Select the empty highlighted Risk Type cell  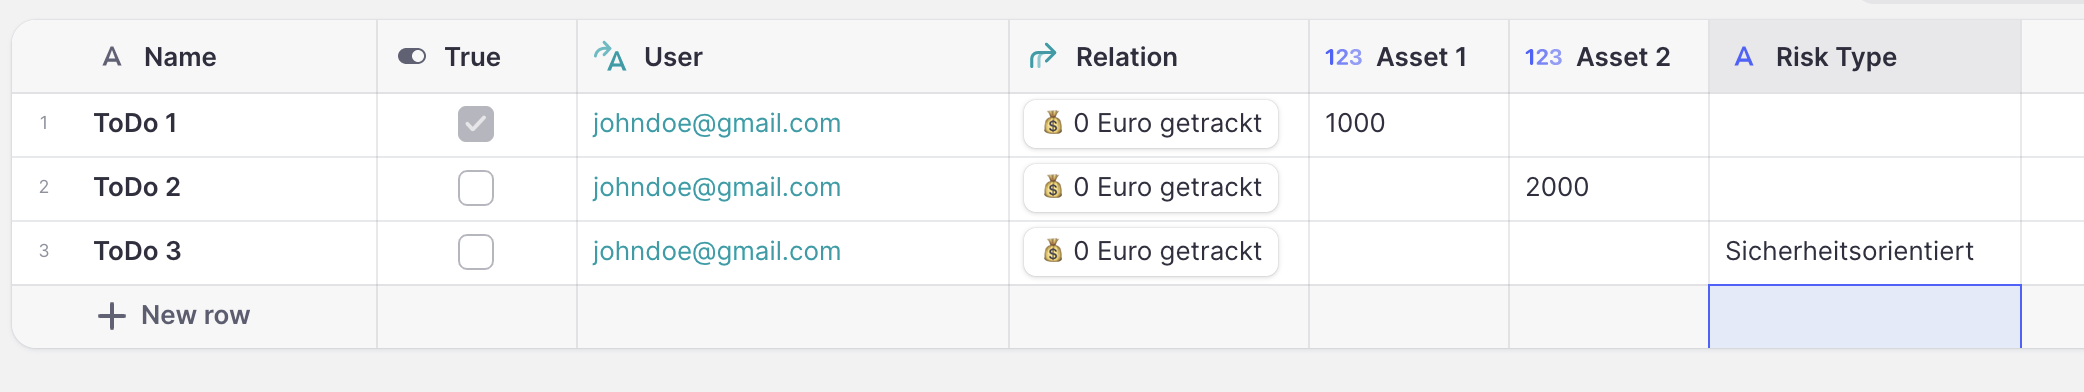click(1865, 317)
